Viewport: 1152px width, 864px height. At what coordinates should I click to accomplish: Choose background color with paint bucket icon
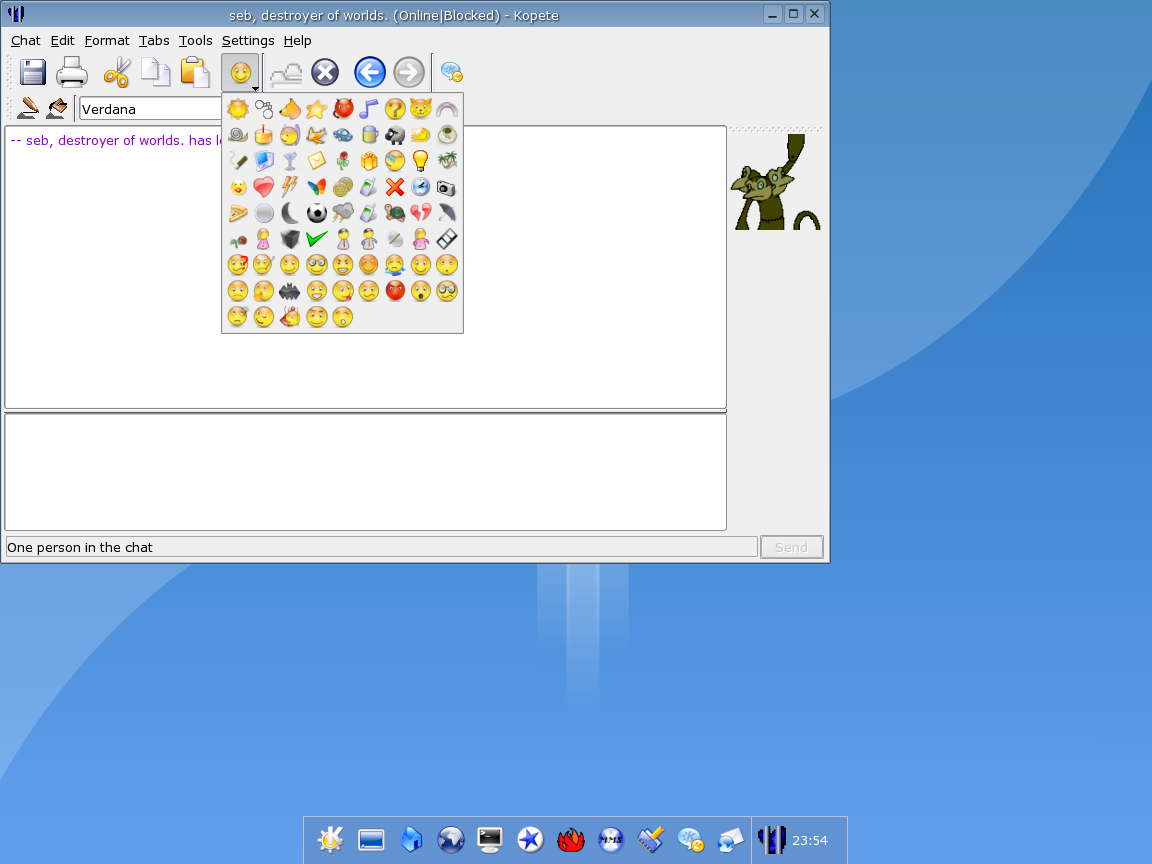pos(57,108)
